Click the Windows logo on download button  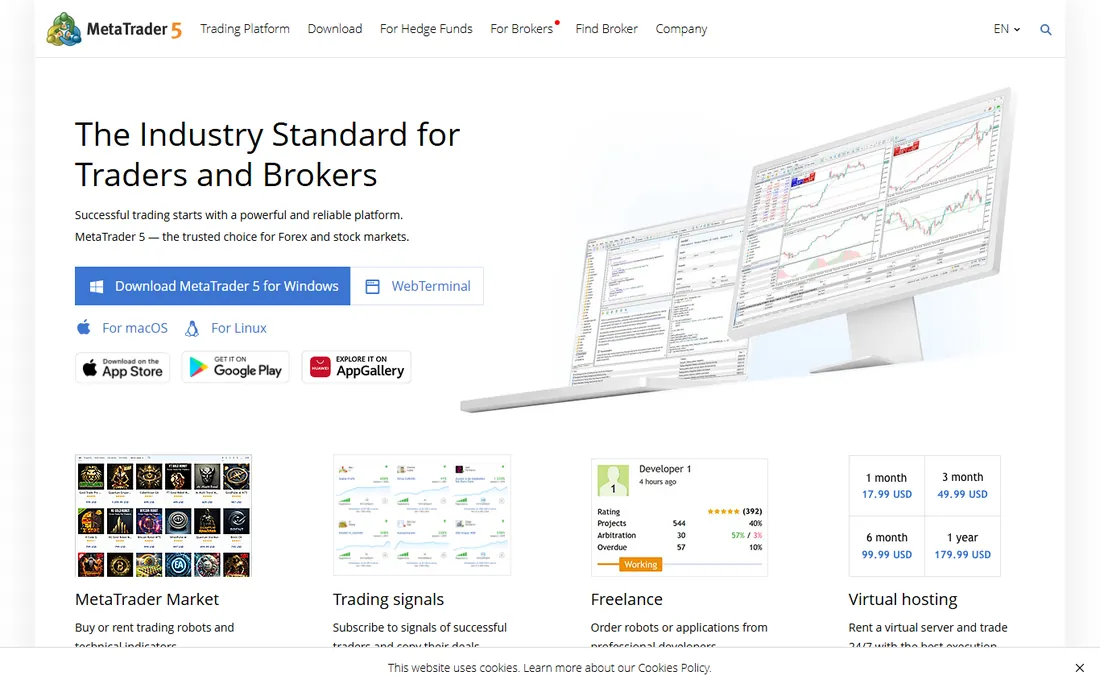97,286
